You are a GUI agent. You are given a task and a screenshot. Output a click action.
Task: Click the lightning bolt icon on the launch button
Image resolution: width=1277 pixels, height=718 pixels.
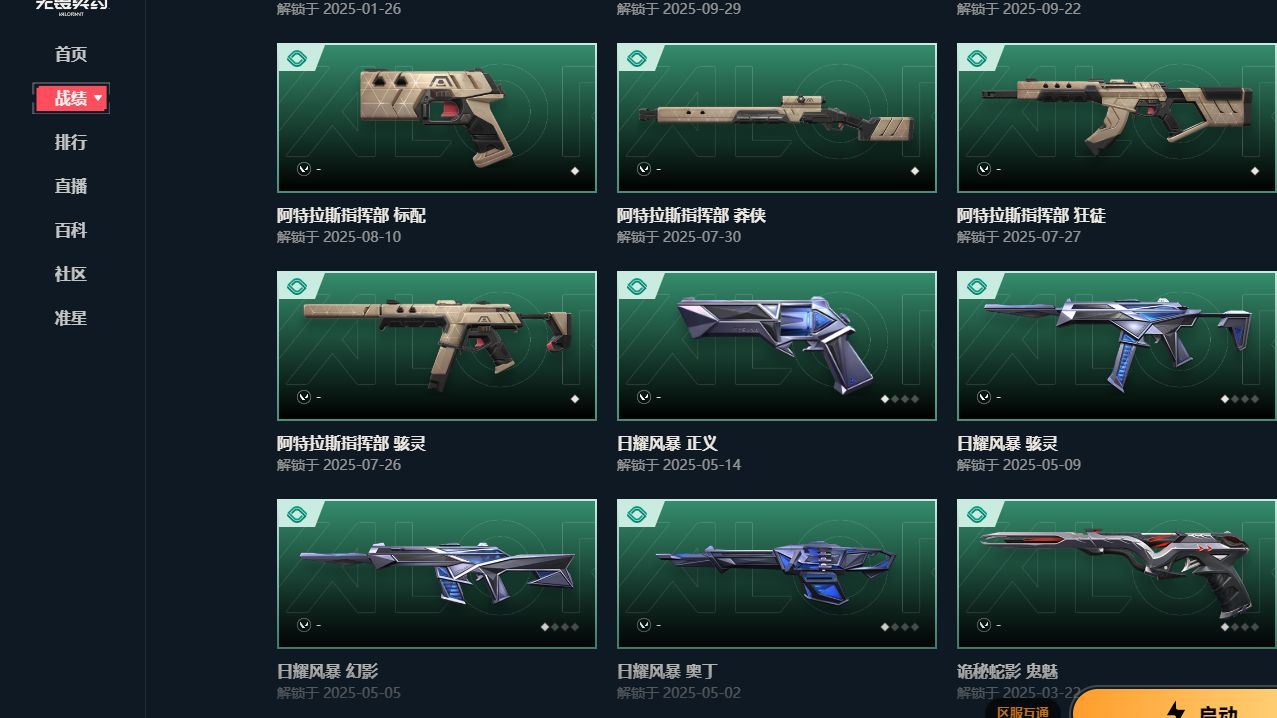pyautogui.click(x=1176, y=711)
